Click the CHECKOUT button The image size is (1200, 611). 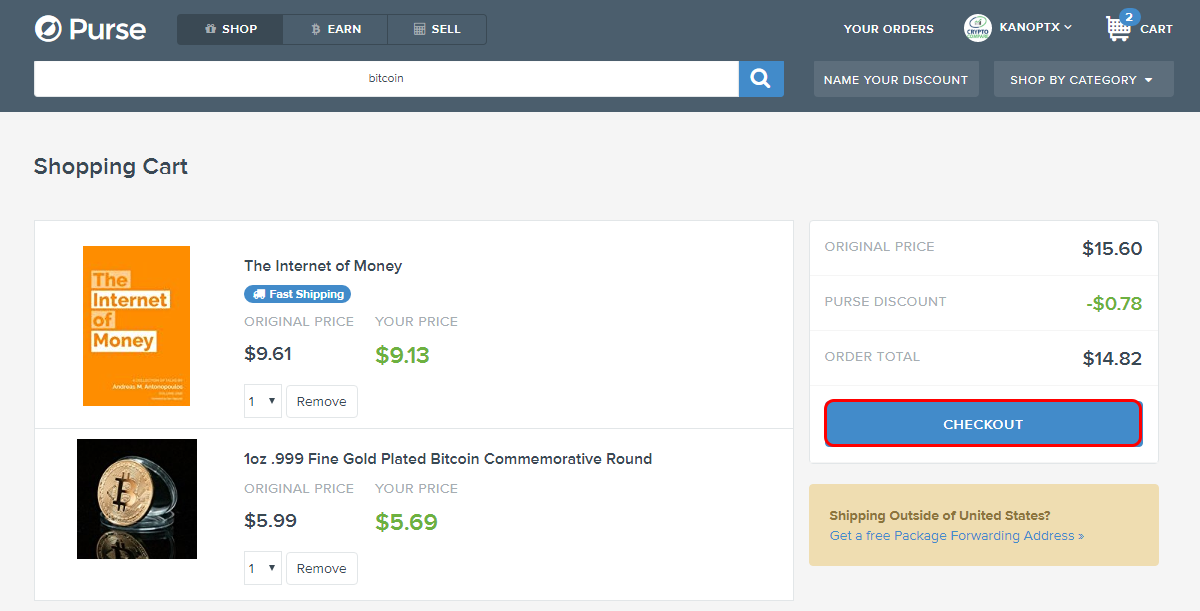pos(983,424)
